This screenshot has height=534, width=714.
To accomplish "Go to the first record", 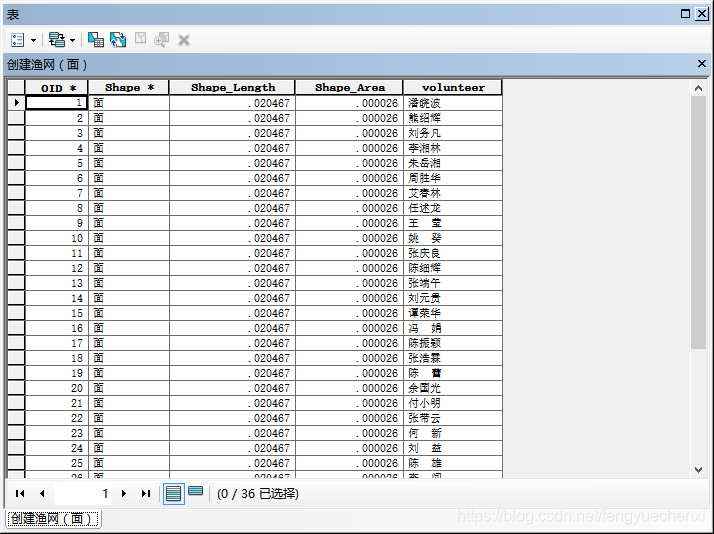I will coord(20,493).
